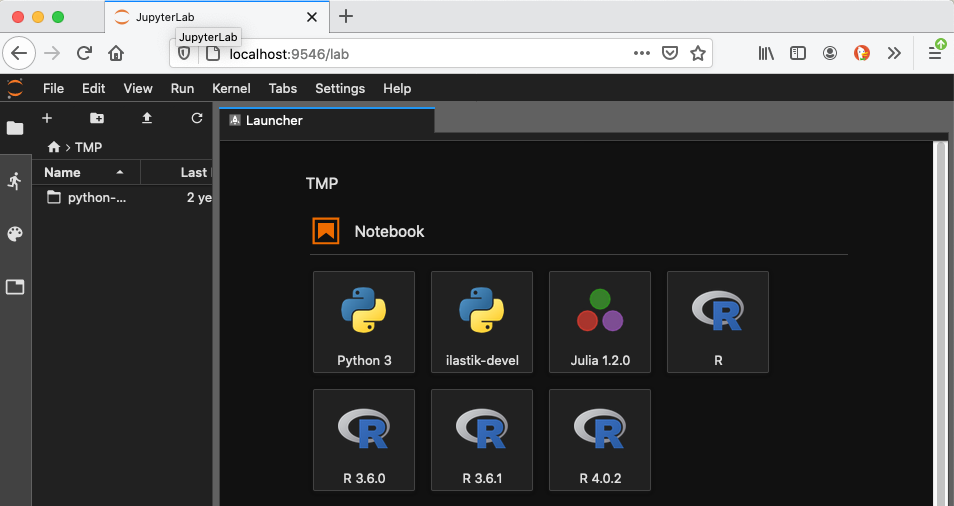Open the tracking protection shield icon

pyautogui.click(x=184, y=54)
